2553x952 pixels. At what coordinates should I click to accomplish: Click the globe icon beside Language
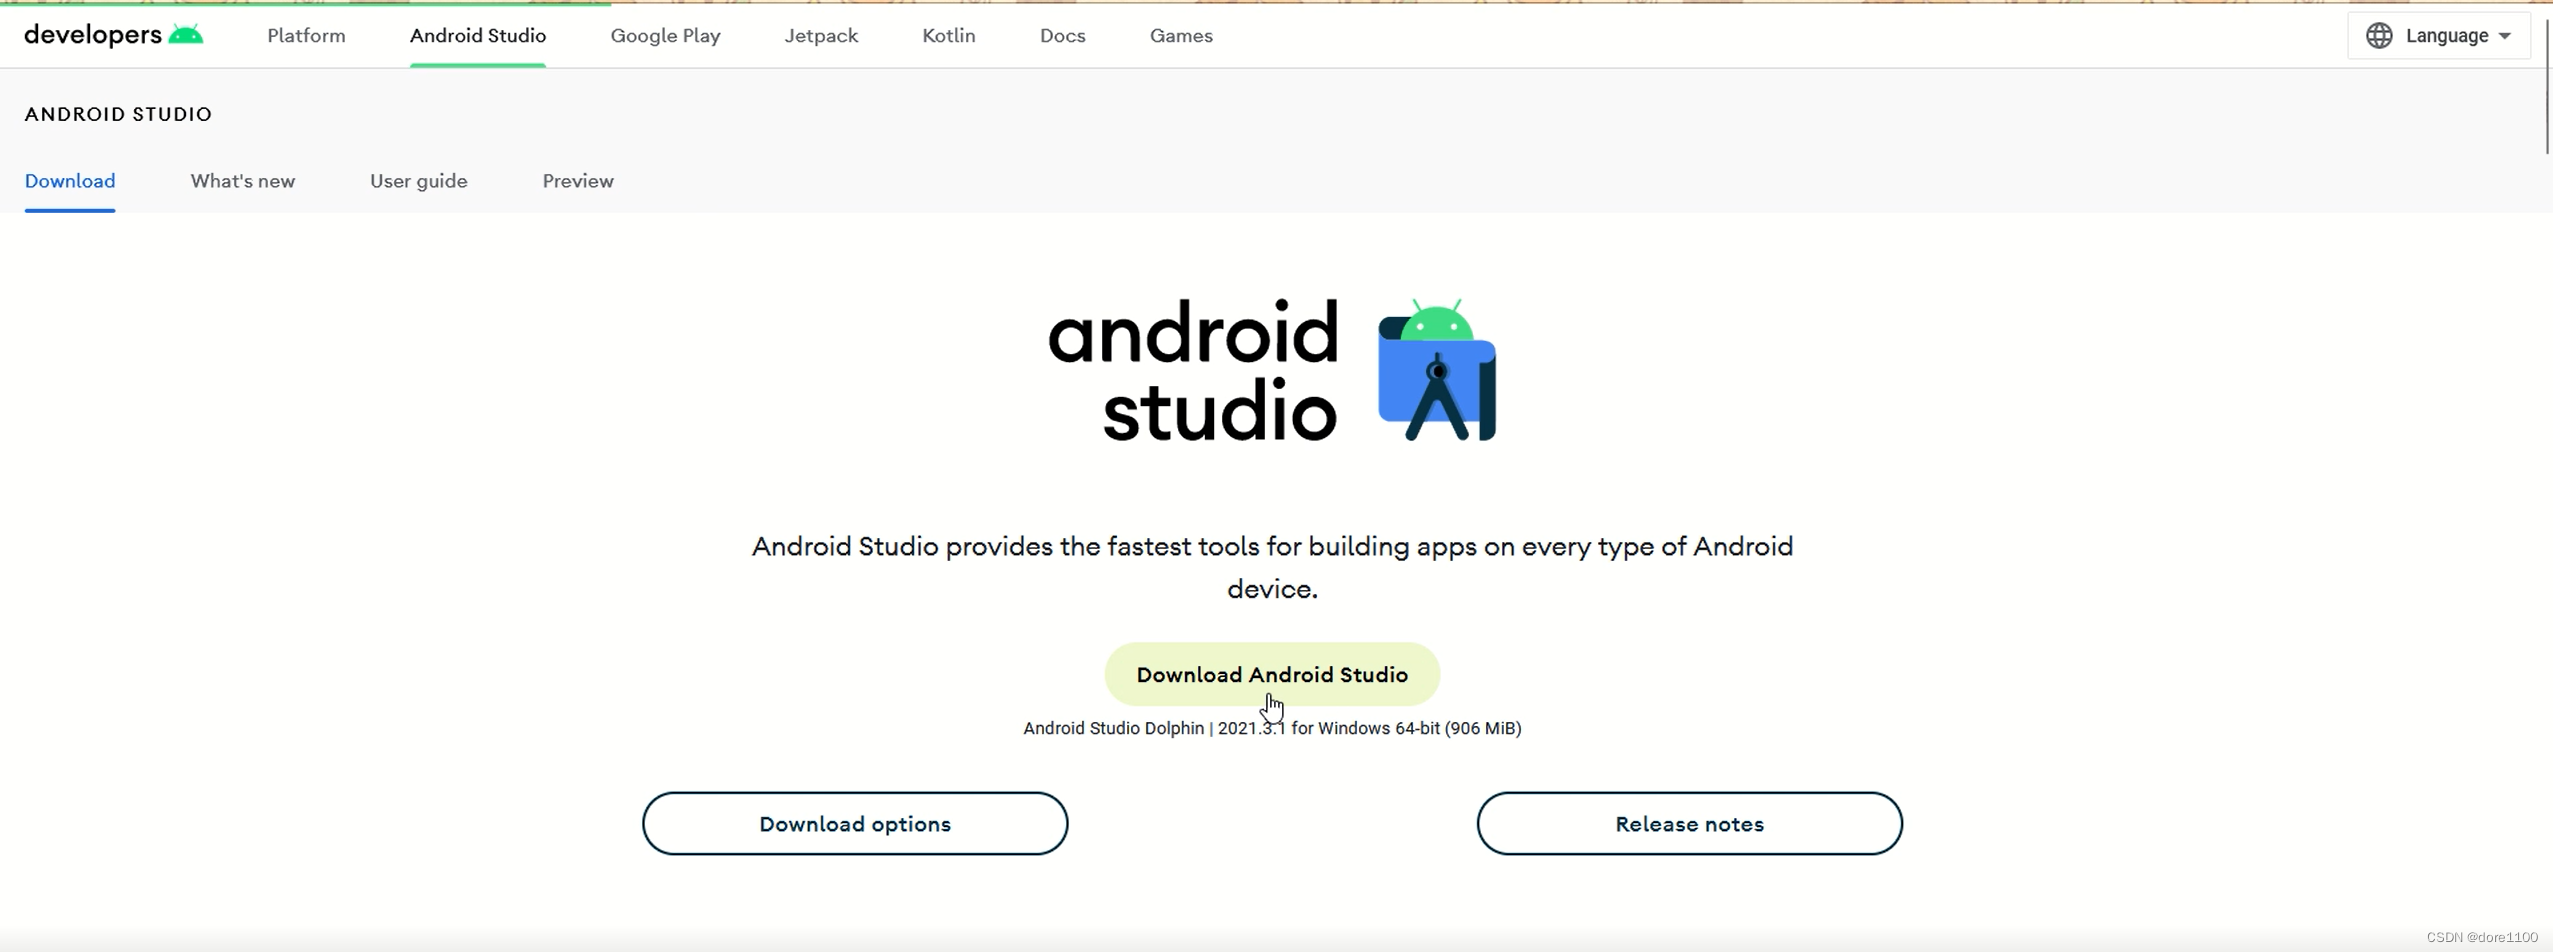click(2379, 36)
